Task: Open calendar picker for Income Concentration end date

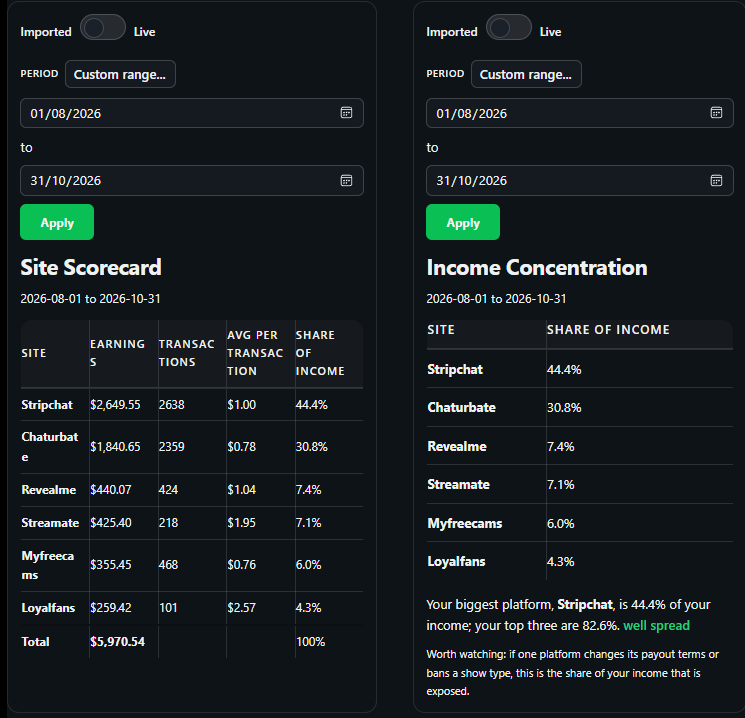Action: [716, 181]
